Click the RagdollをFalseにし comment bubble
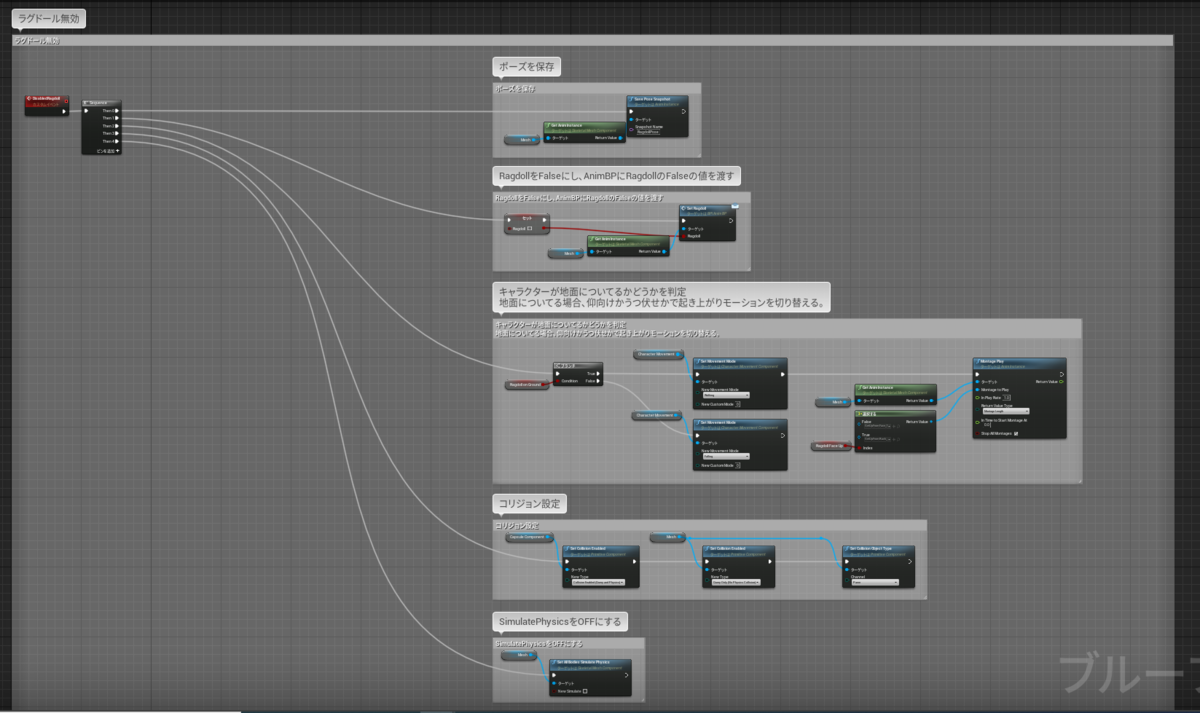 point(616,176)
